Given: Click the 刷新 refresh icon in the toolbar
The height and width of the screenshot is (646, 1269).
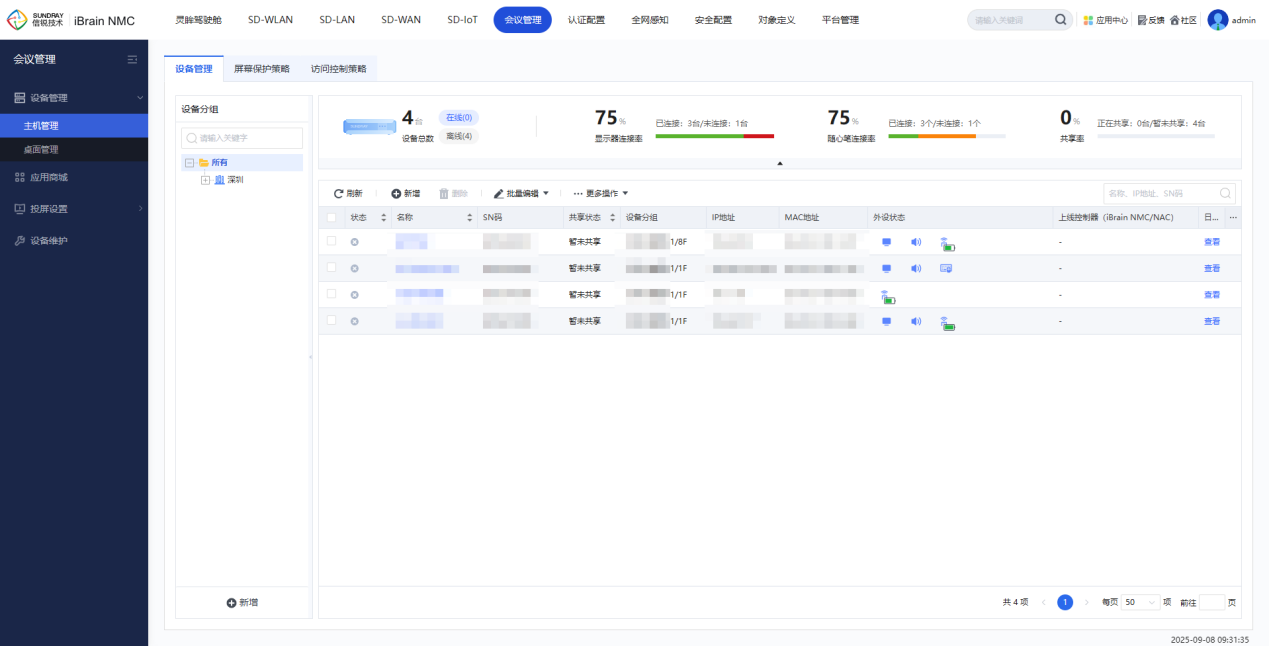Looking at the screenshot, I should coord(339,193).
